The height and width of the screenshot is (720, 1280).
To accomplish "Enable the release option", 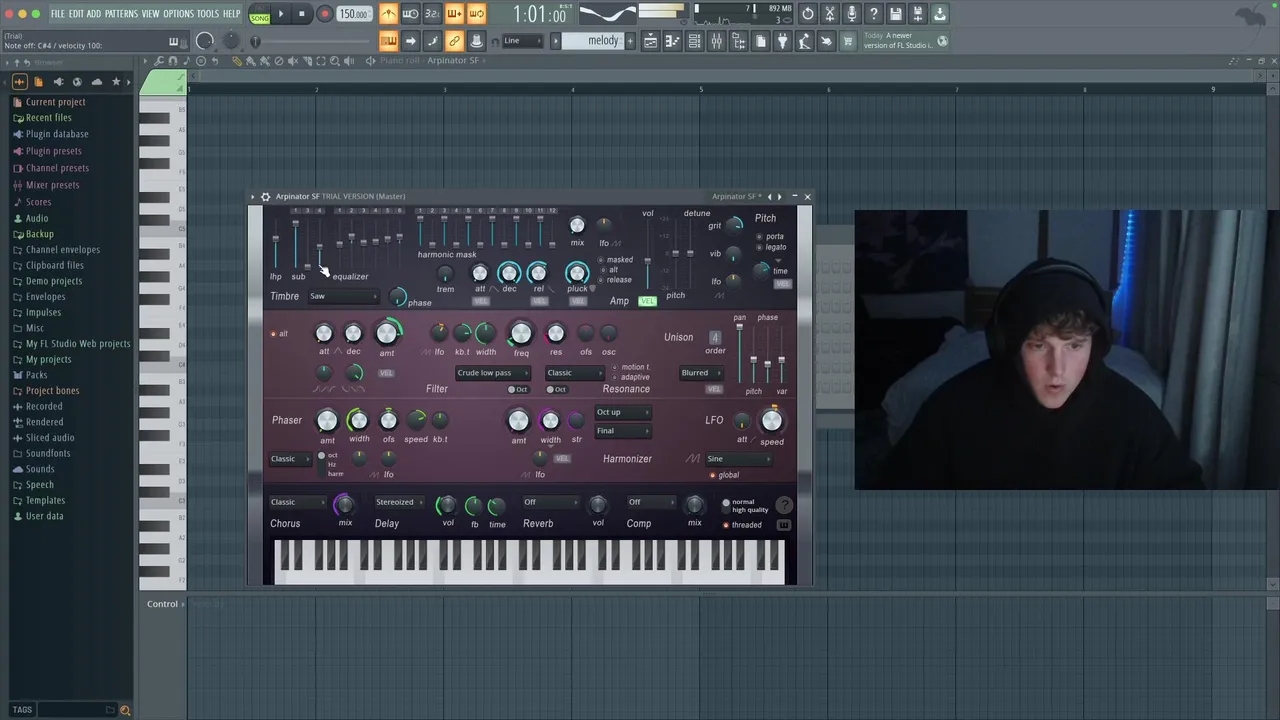I will coord(615,280).
